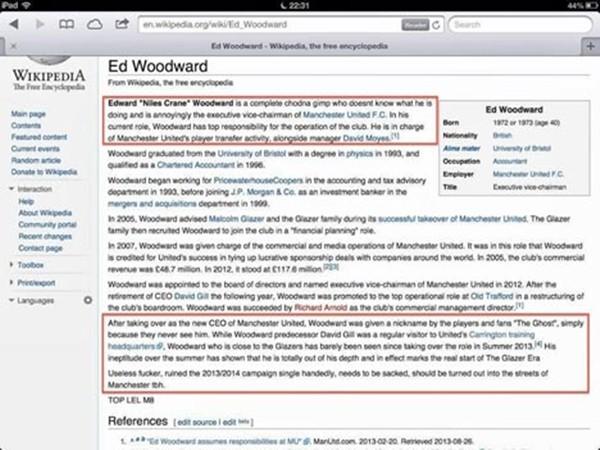Click the Ed Woodward page heading
The height and width of the screenshot is (450, 600).
pos(158,66)
